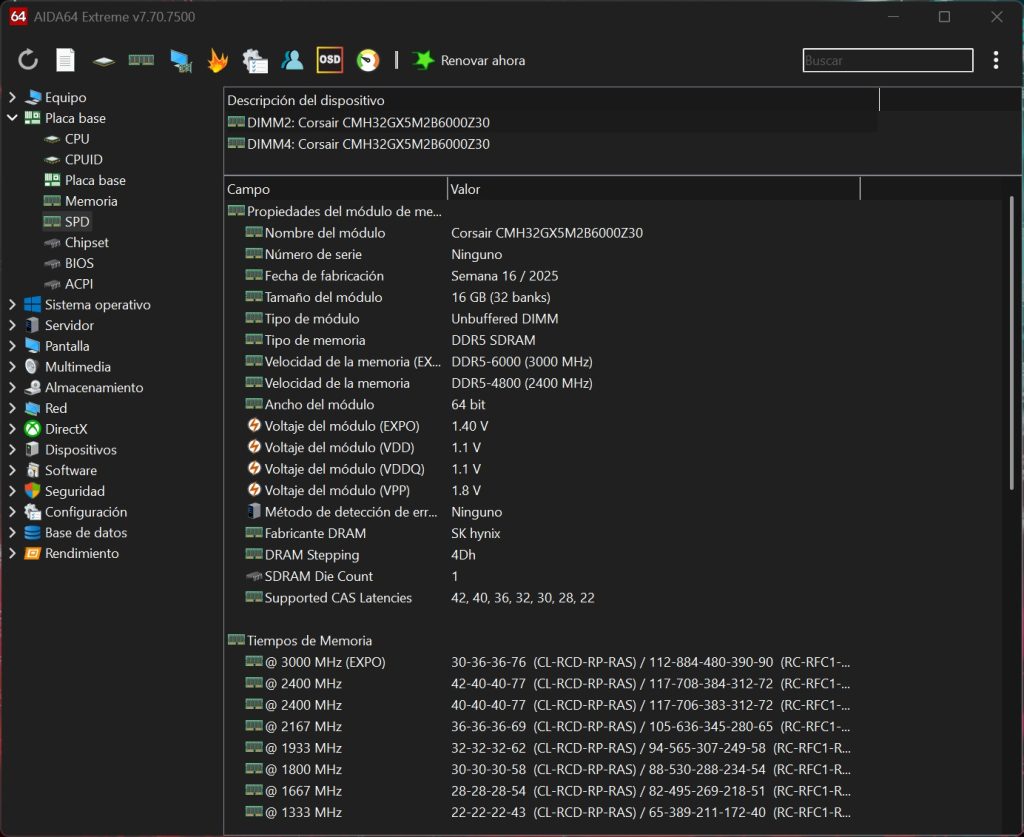This screenshot has width=1024, height=837.
Task: Click the user profile toolbar icon
Action: pos(292,60)
